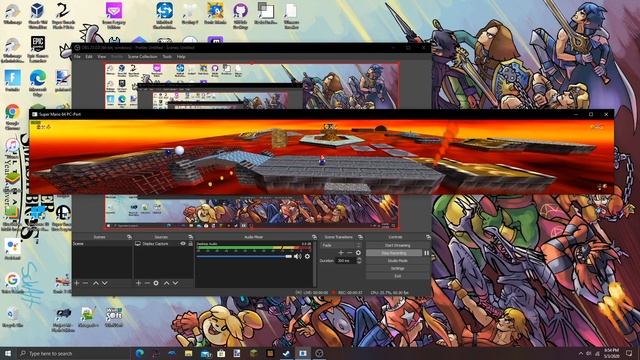
Task: Decrease transition Duration with down arrow
Action: (359, 262)
